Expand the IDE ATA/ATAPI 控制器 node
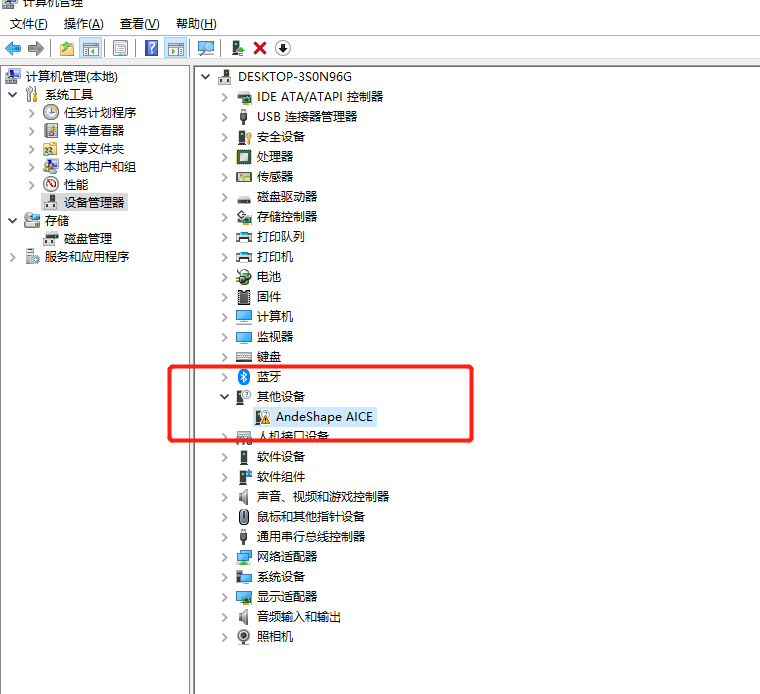 click(224, 97)
